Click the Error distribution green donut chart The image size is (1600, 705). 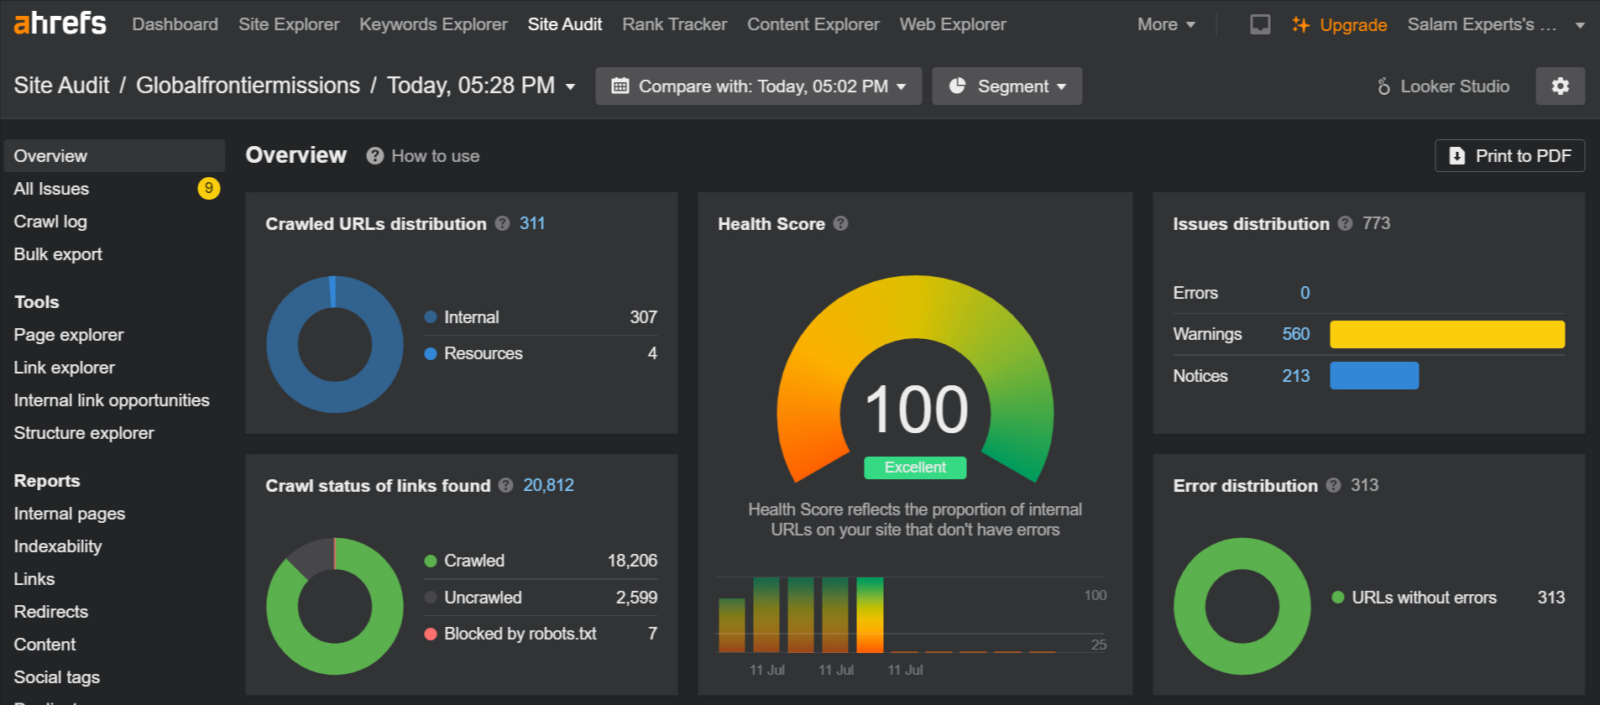click(x=1242, y=606)
